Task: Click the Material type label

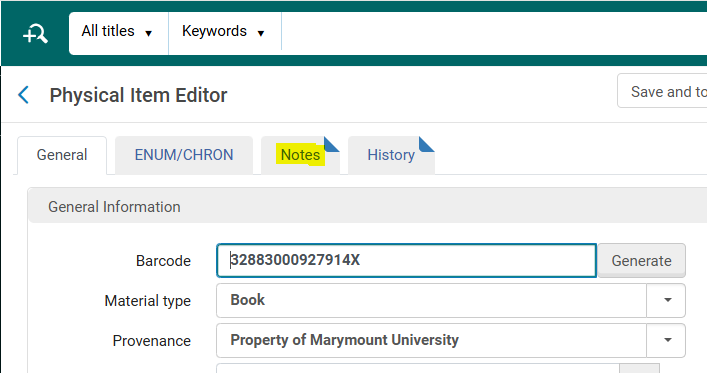Action: tap(147, 301)
